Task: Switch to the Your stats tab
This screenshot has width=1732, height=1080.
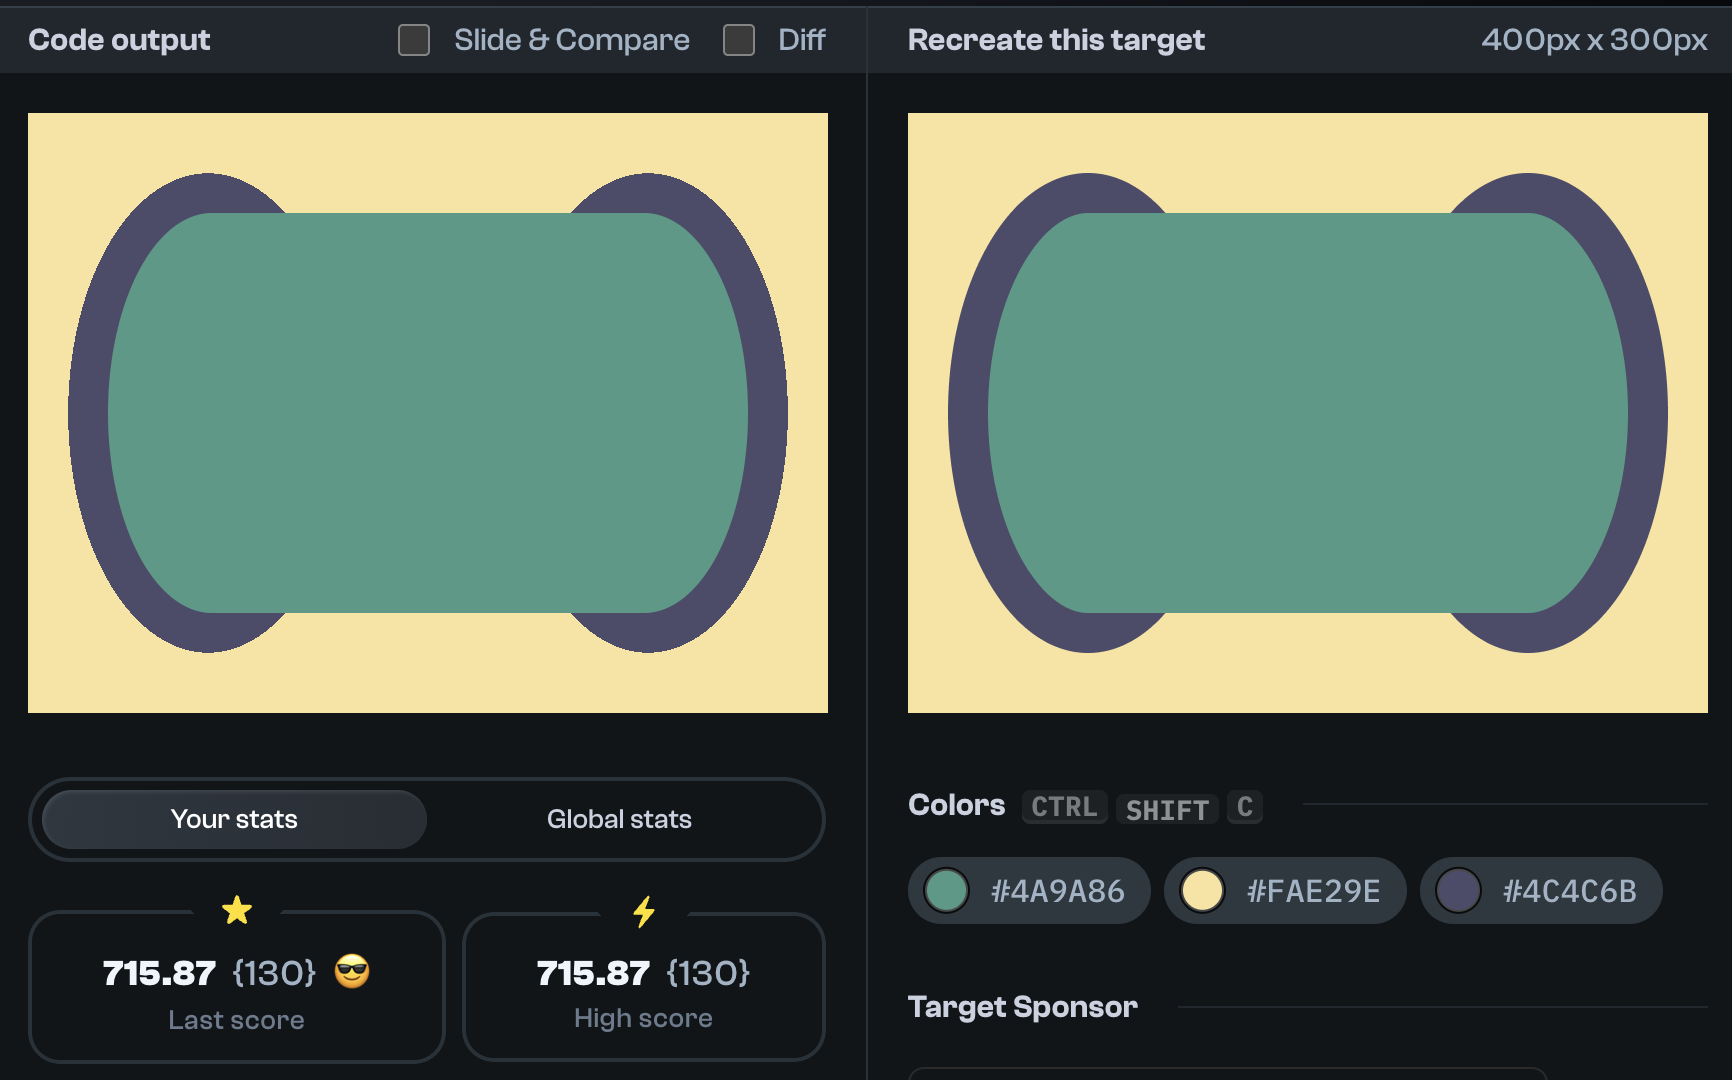Action: click(x=234, y=819)
